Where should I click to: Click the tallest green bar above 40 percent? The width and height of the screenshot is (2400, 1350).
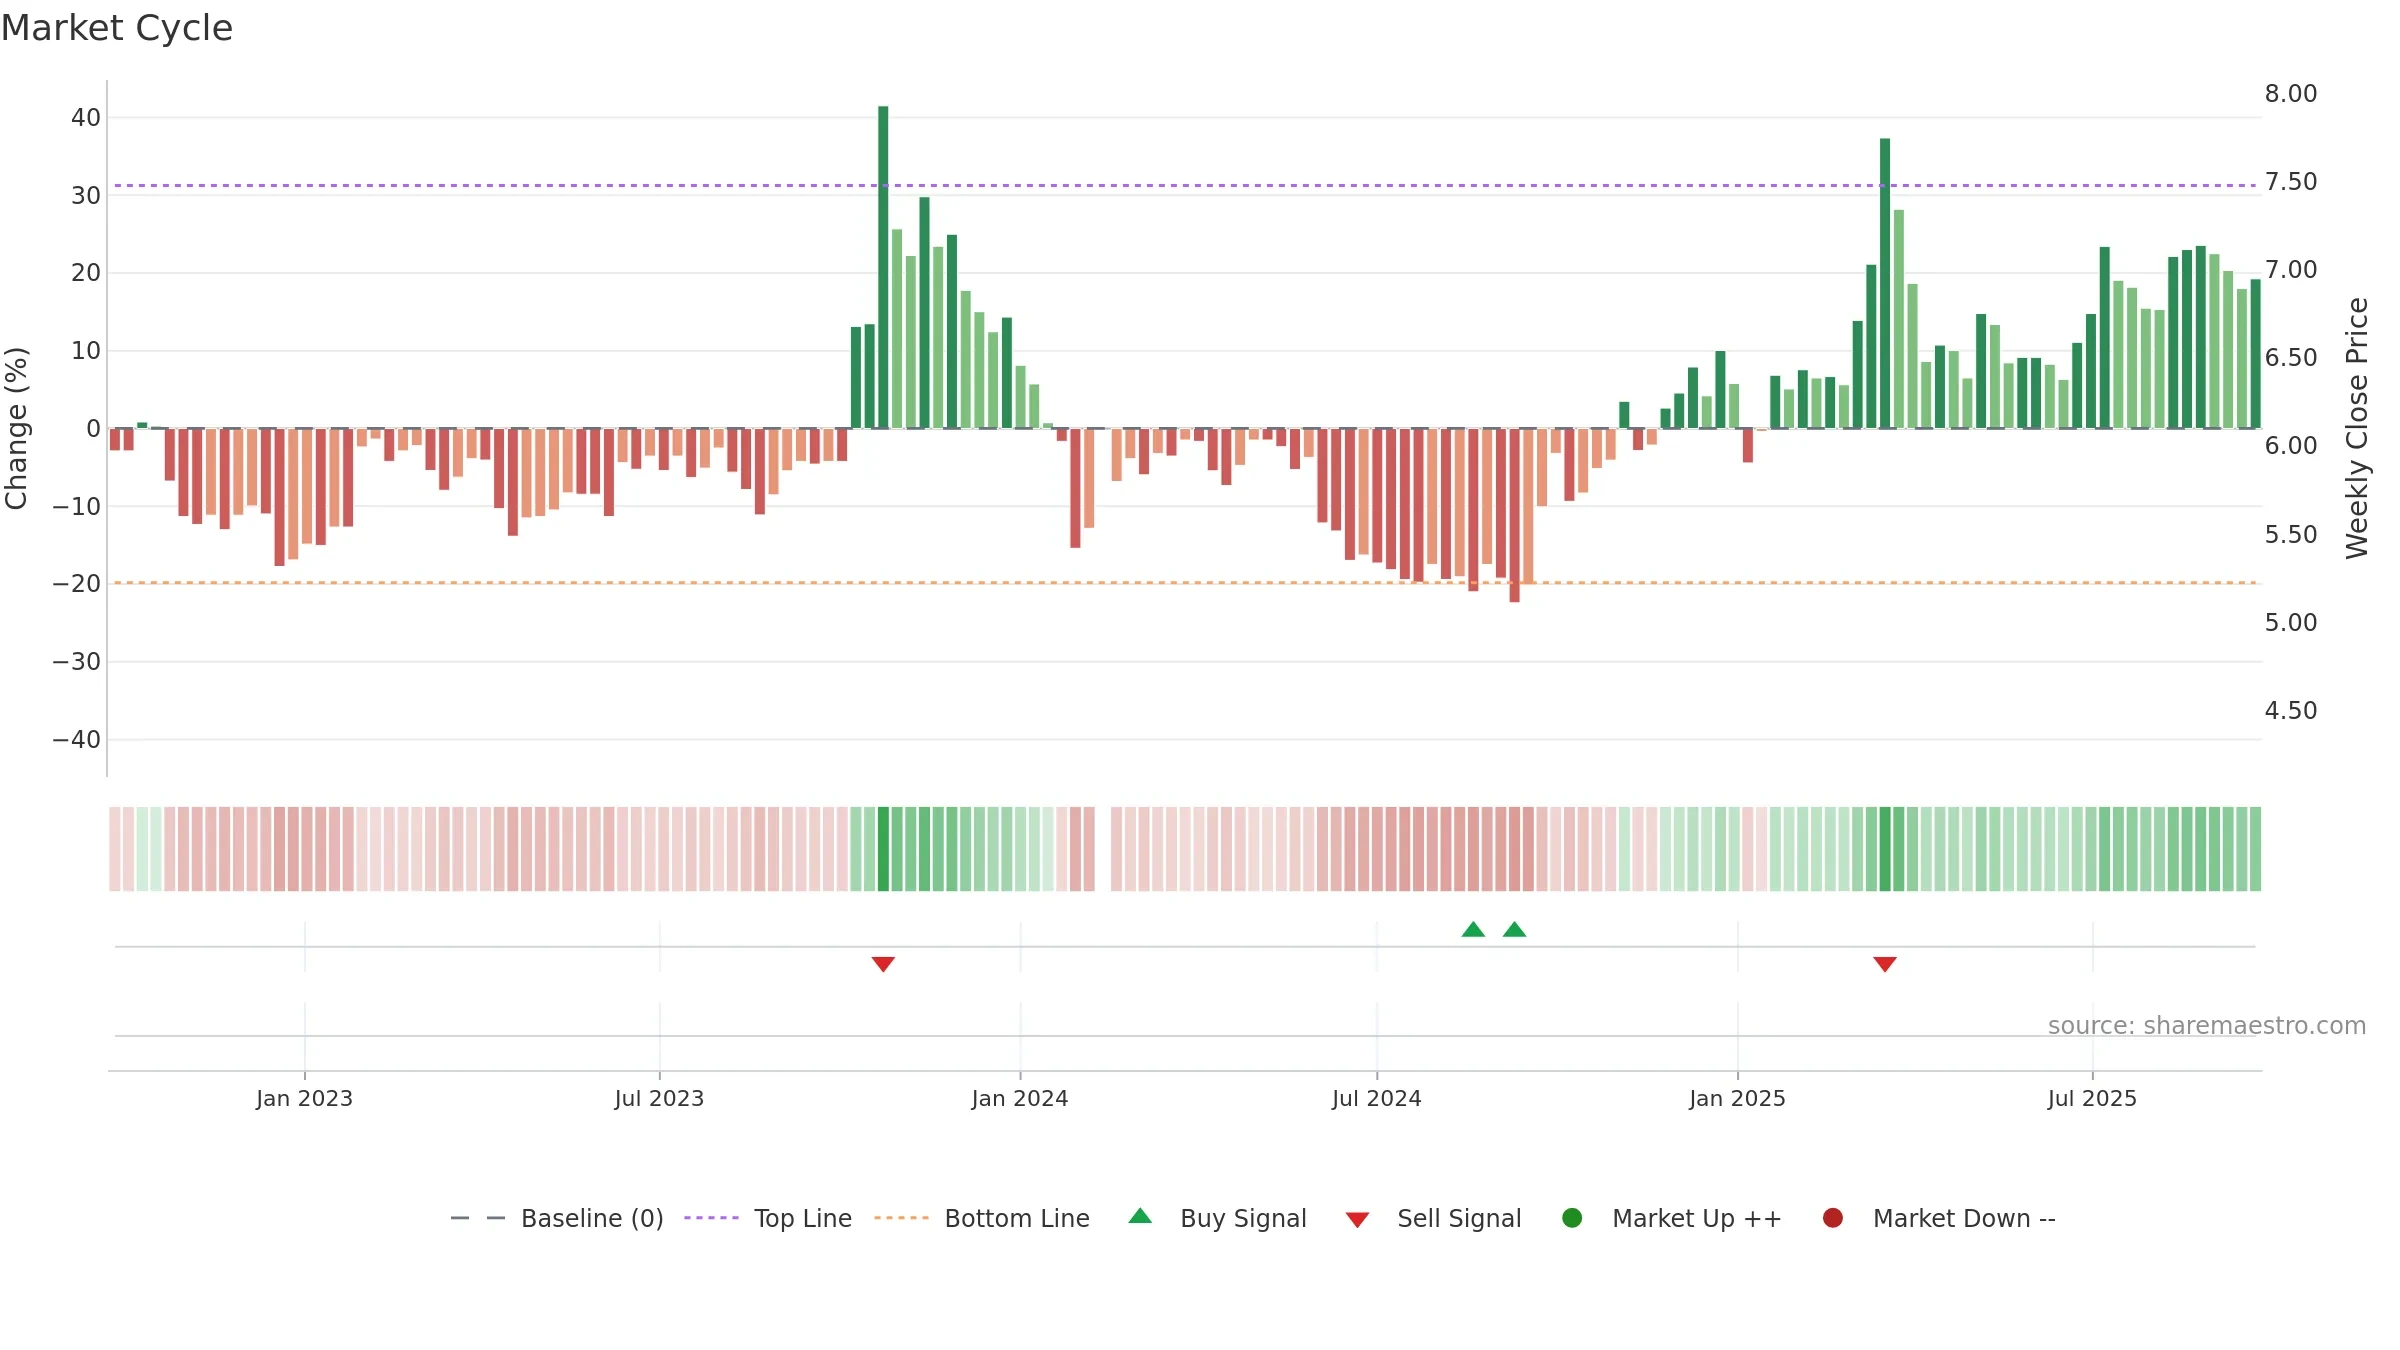tap(883, 267)
